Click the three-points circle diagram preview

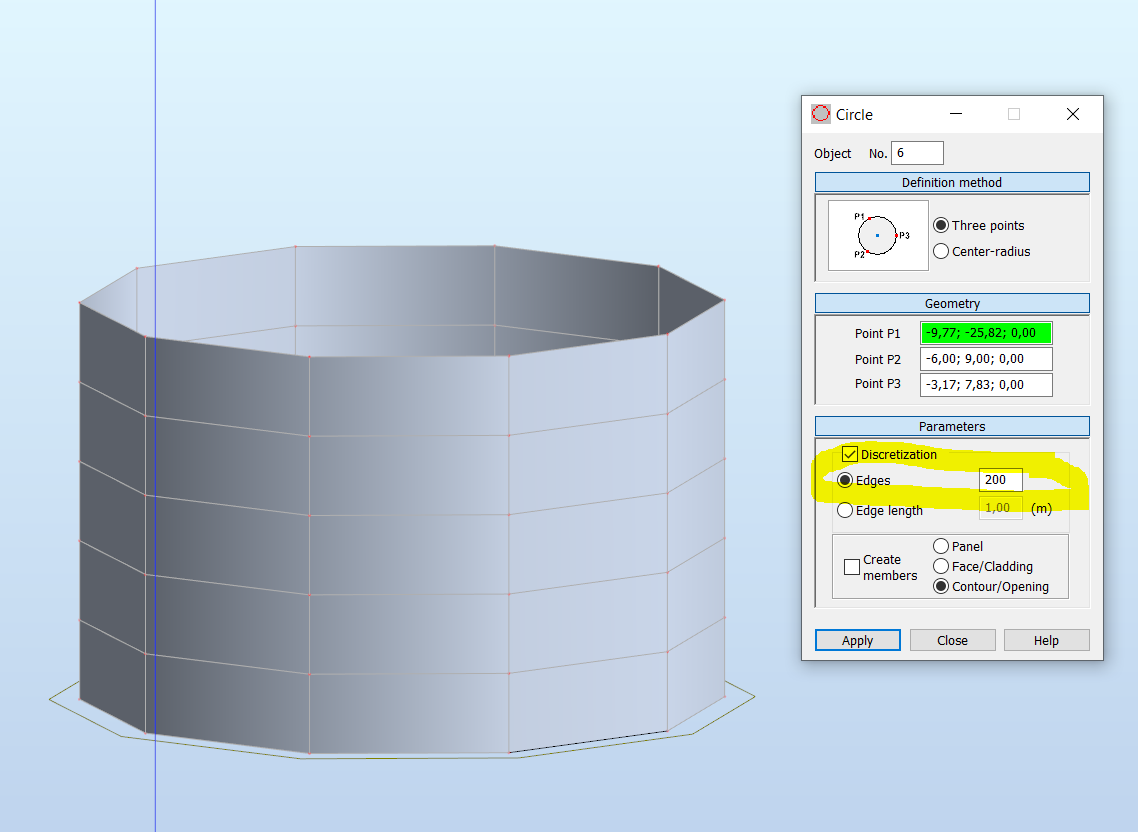click(877, 235)
